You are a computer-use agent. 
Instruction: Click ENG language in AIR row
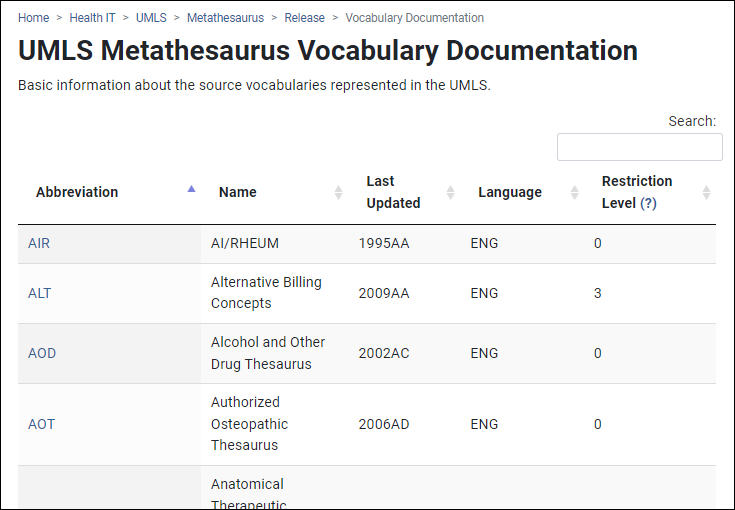tap(484, 243)
